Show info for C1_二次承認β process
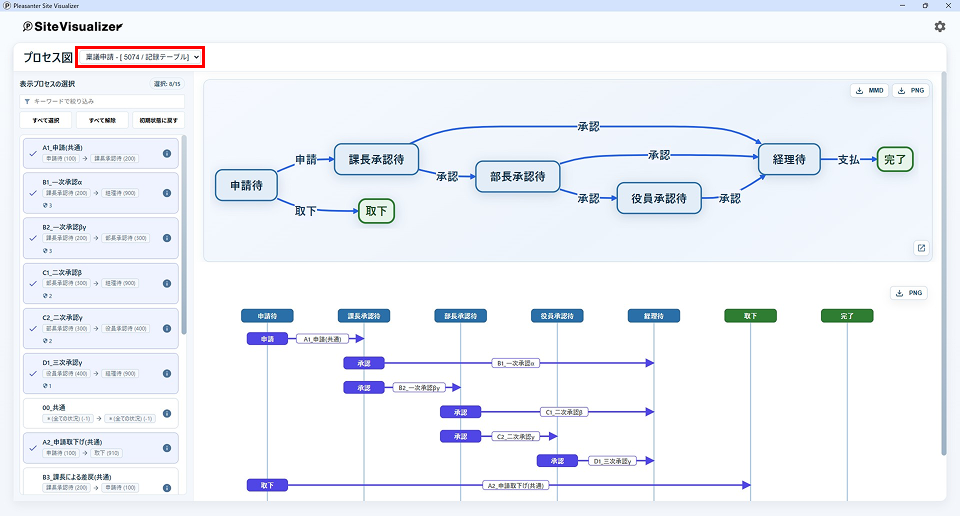Image resolution: width=960 pixels, height=516 pixels. (x=167, y=283)
